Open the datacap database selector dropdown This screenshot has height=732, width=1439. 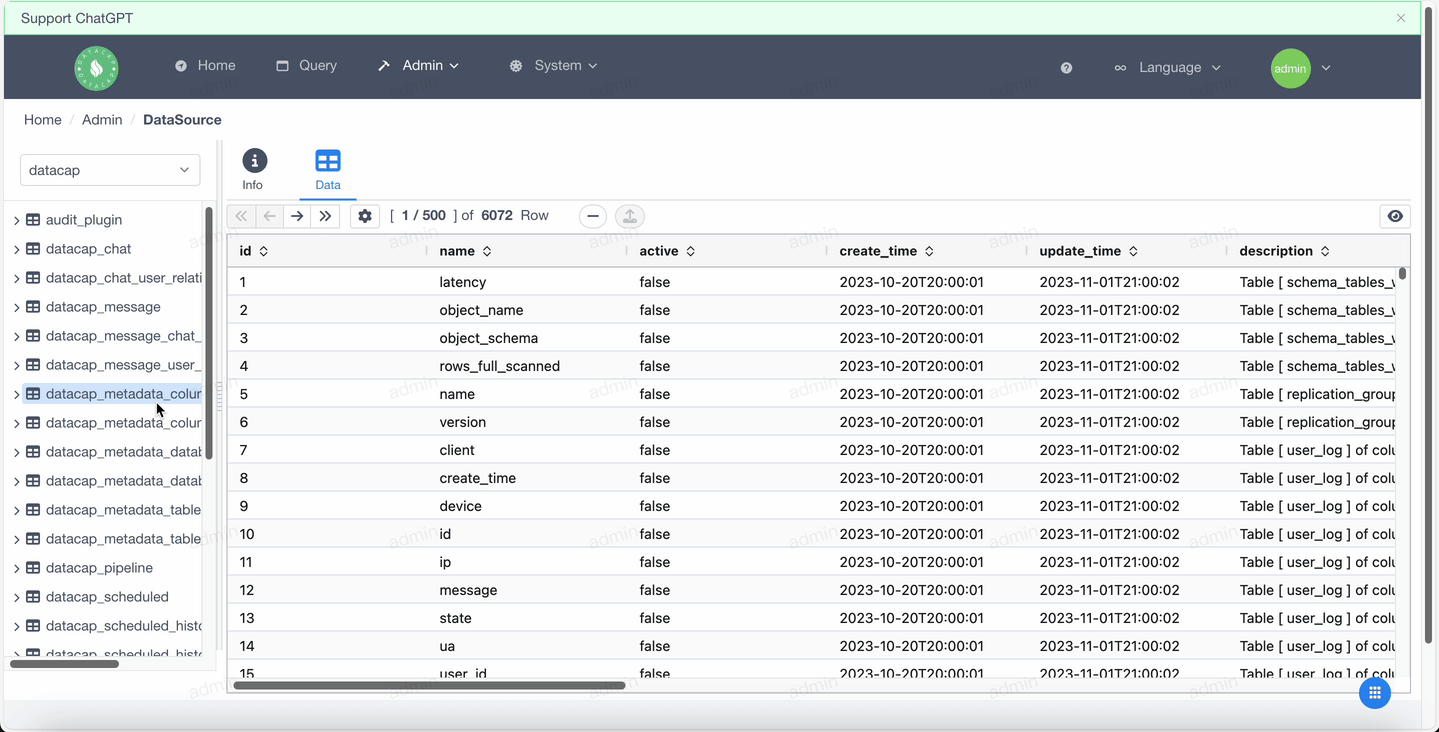pyautogui.click(x=109, y=169)
